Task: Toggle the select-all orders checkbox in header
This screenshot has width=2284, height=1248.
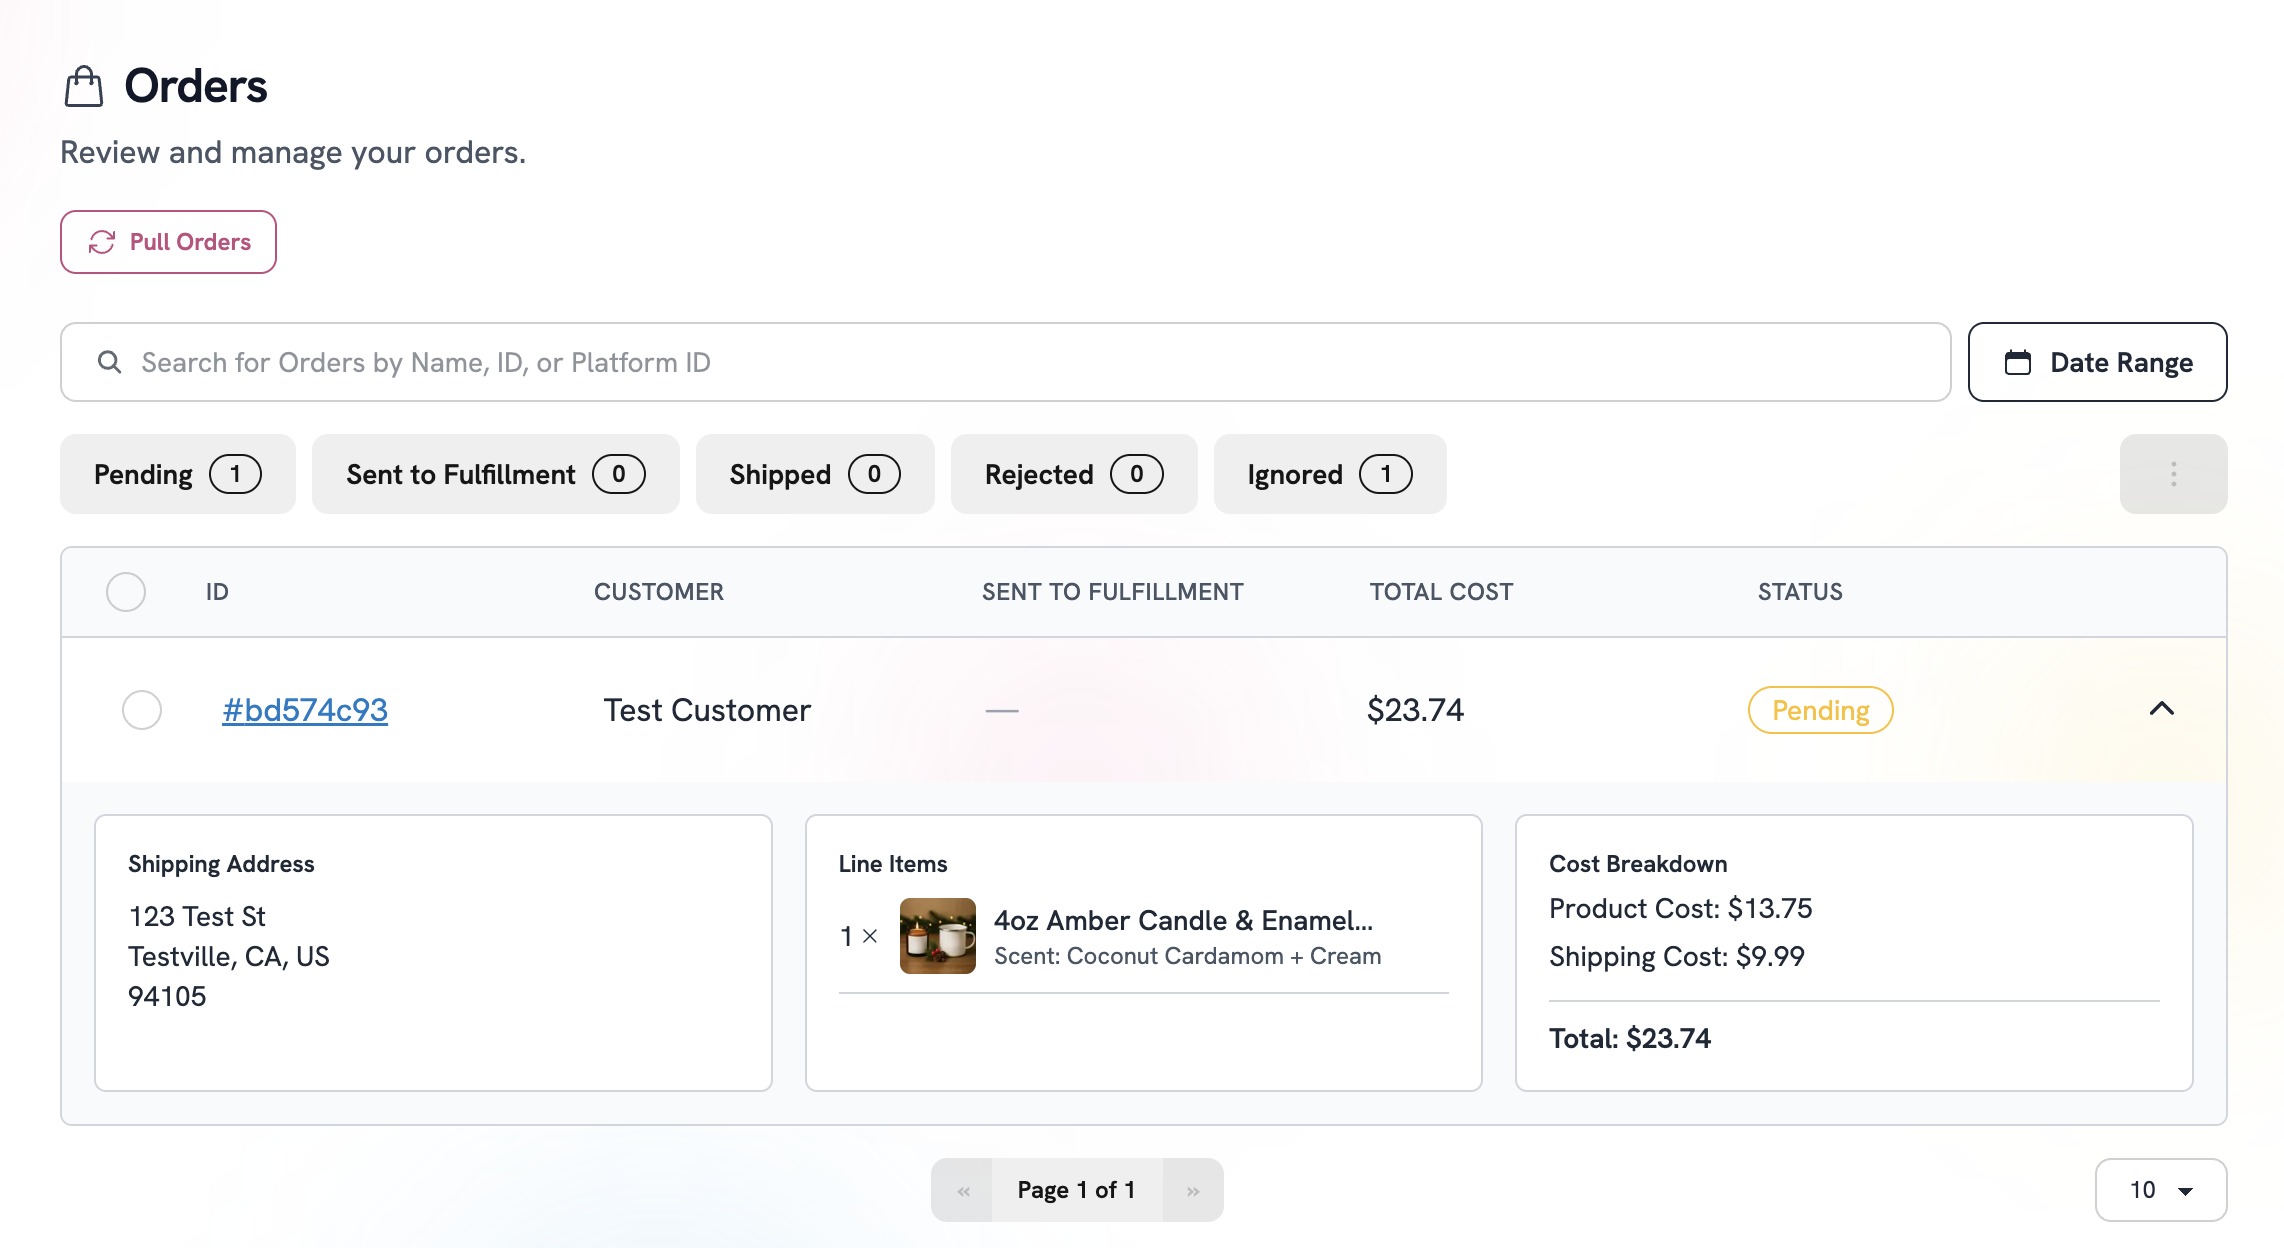Action: click(x=126, y=592)
